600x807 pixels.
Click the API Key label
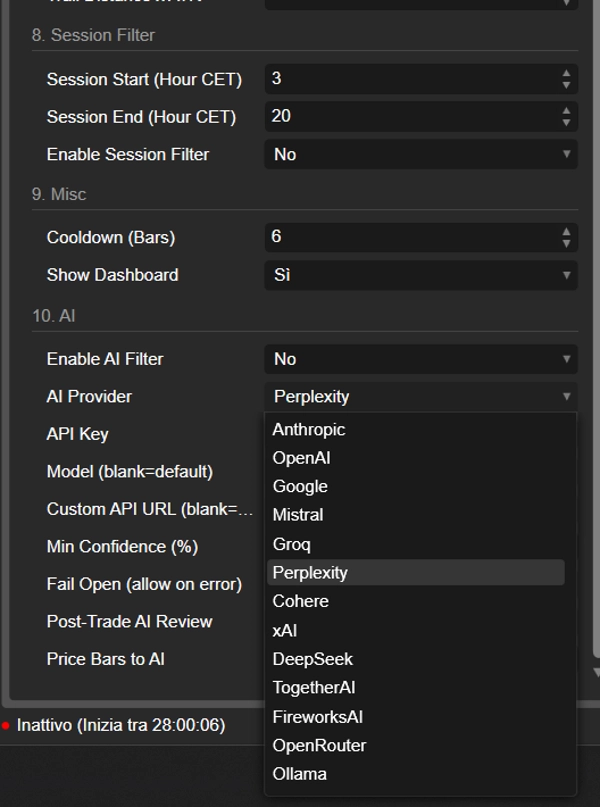pos(78,434)
